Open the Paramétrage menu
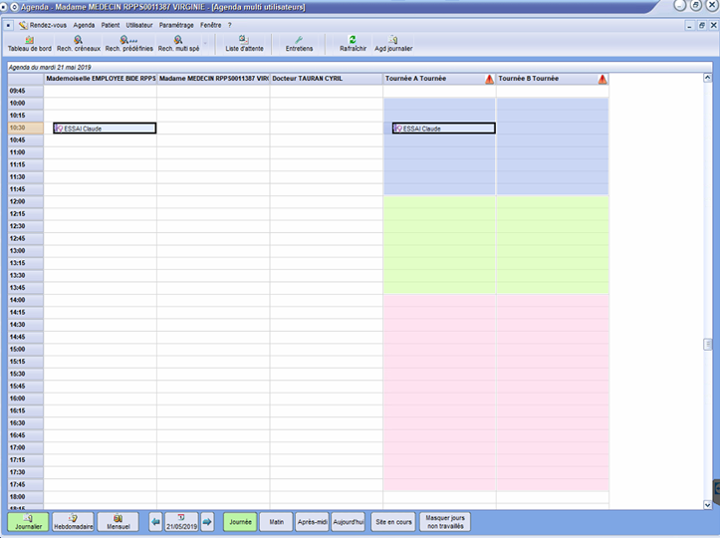The image size is (720, 538). pos(176,24)
